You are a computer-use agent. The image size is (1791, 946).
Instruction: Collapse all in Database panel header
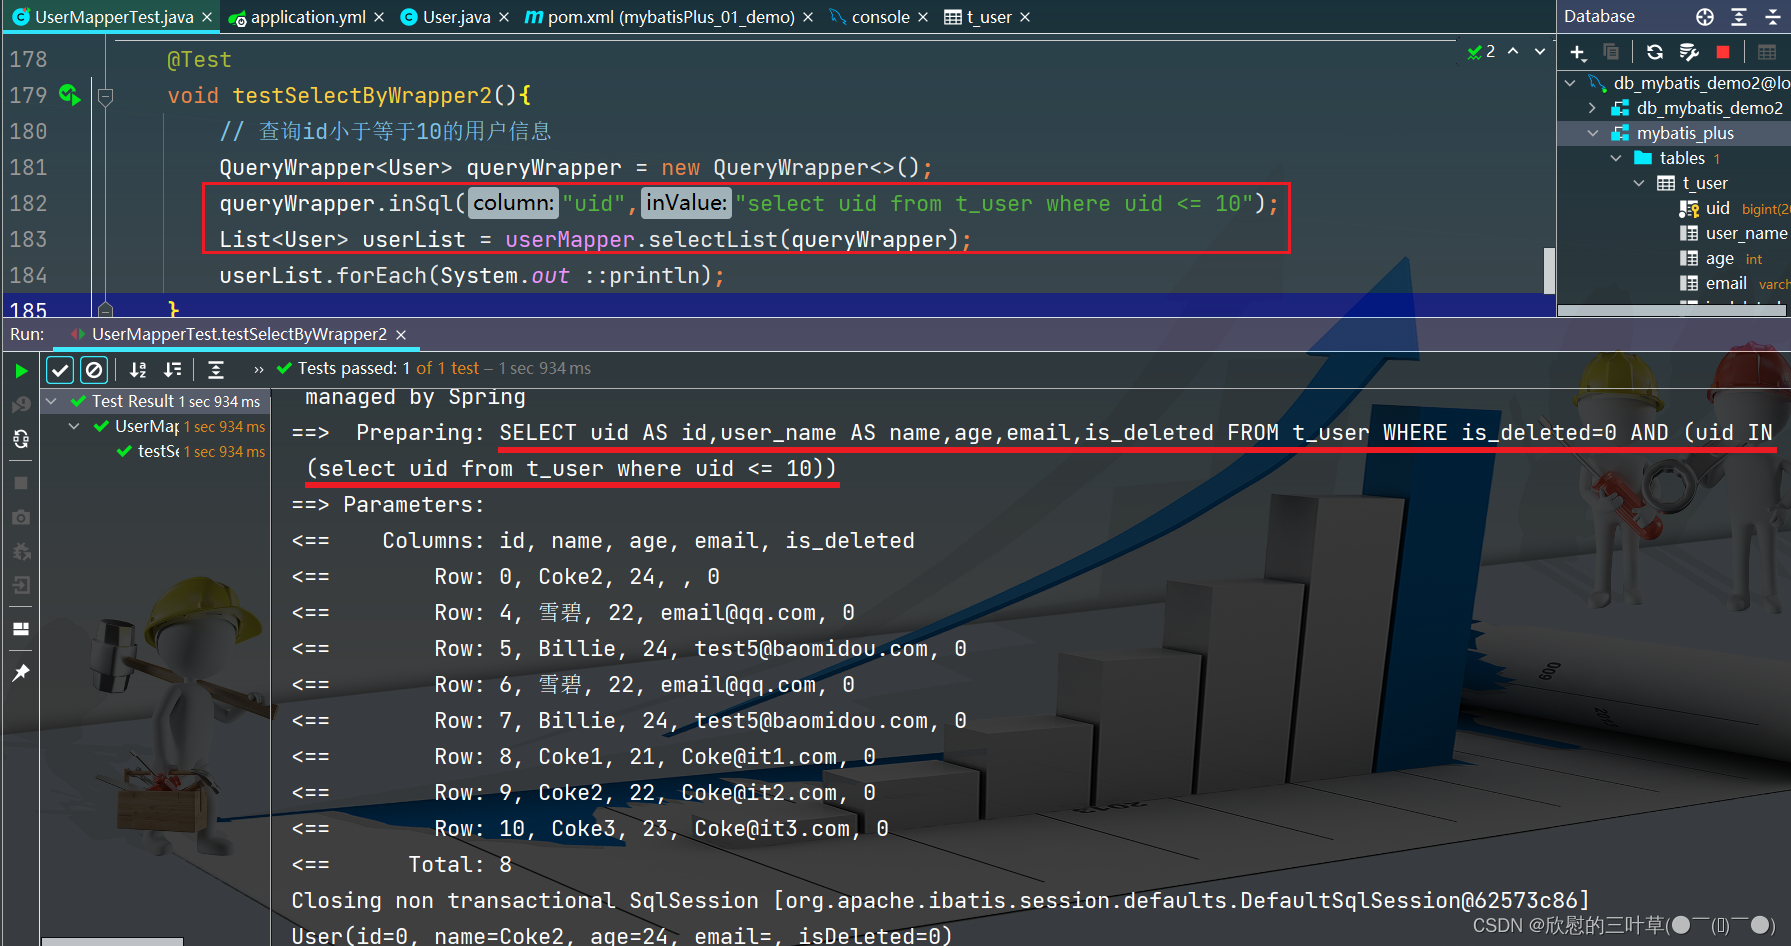pyautogui.click(x=1773, y=16)
